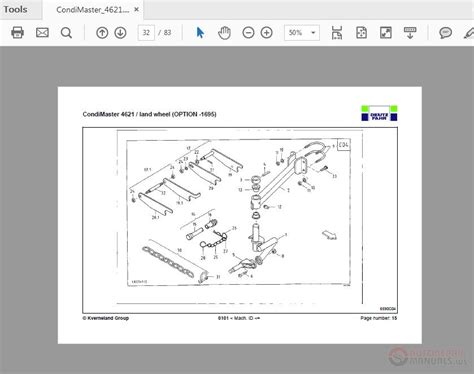Viewport: 474px width, 374px height.
Task: Click the Page number: 55 footer text
Action: tap(379, 318)
